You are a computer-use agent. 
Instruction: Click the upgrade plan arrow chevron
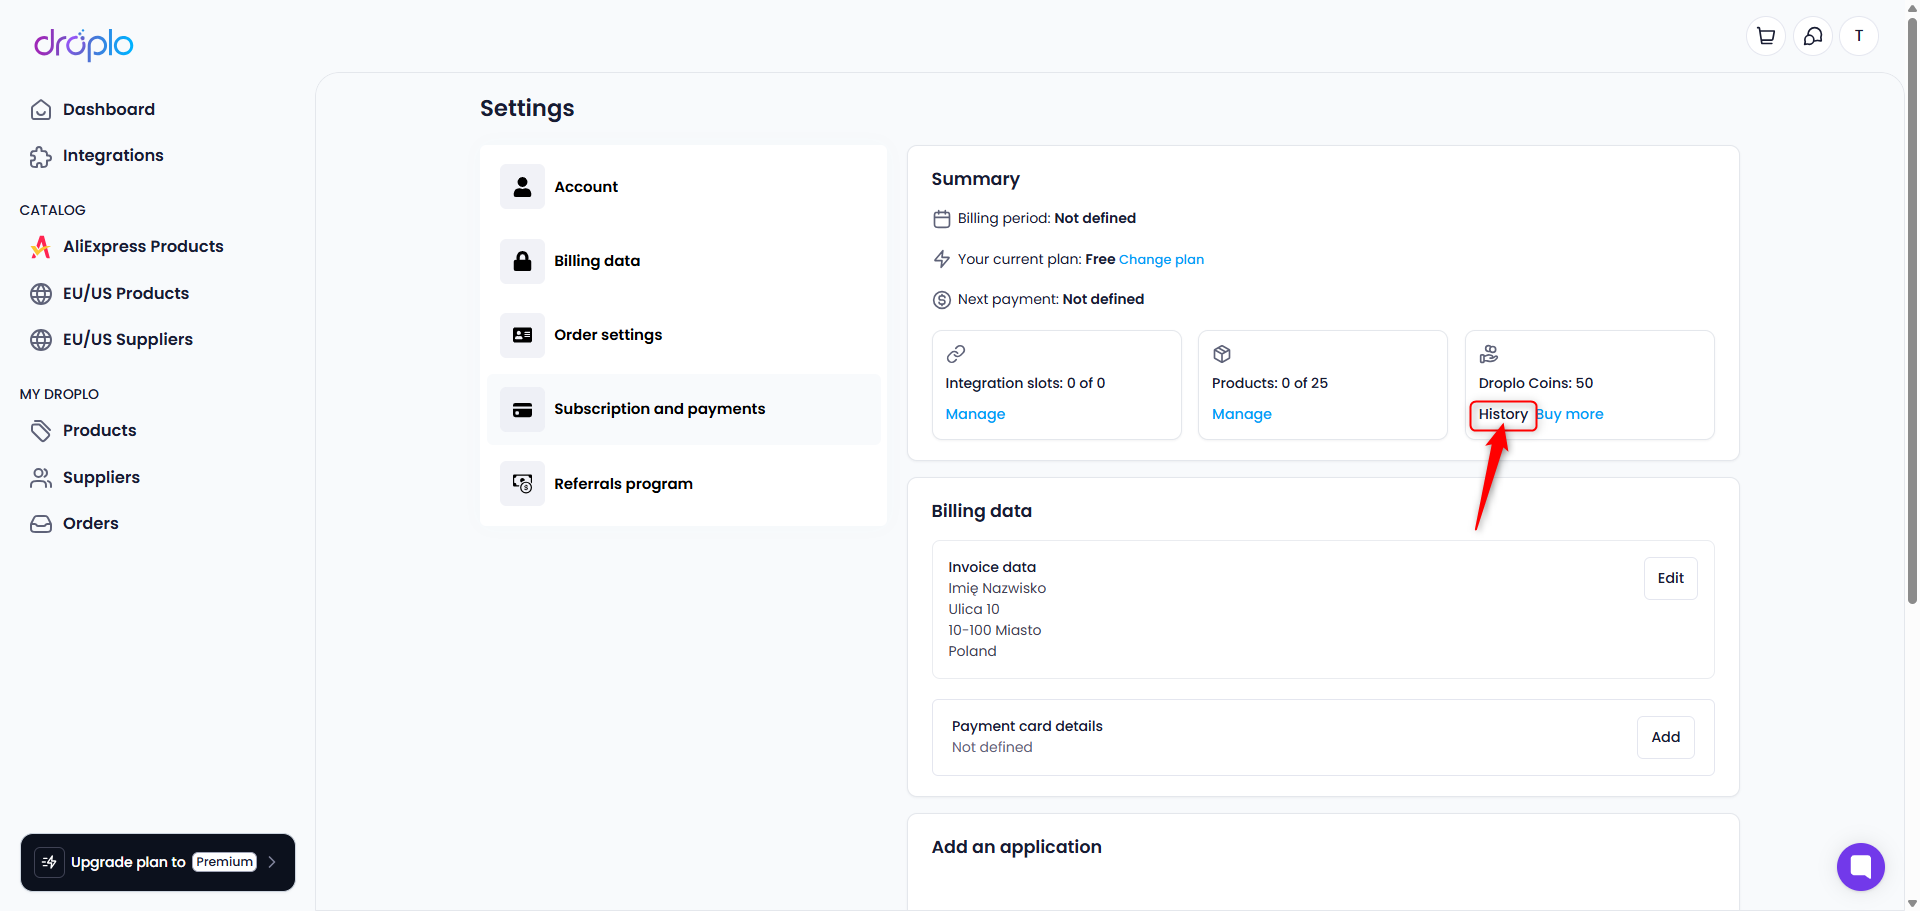coord(272,862)
